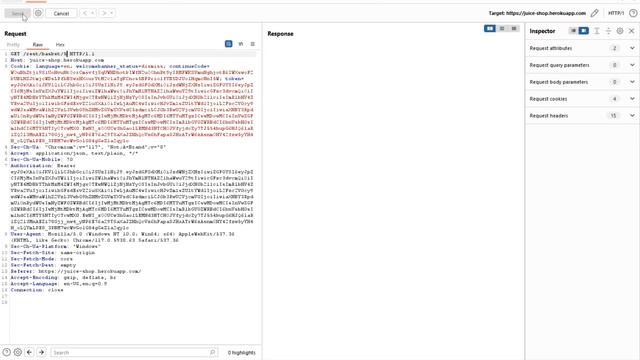Viewport: 640px width, 360px height.
Task: Select highlighted Inspector layout option
Action: pos(584,31)
